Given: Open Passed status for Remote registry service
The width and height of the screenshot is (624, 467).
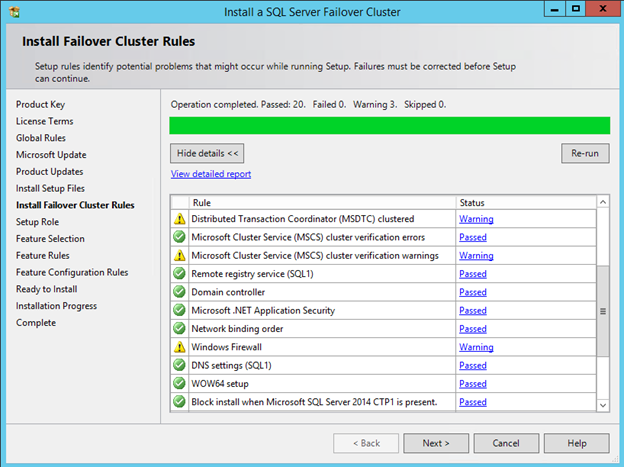Looking at the screenshot, I should 473,274.
